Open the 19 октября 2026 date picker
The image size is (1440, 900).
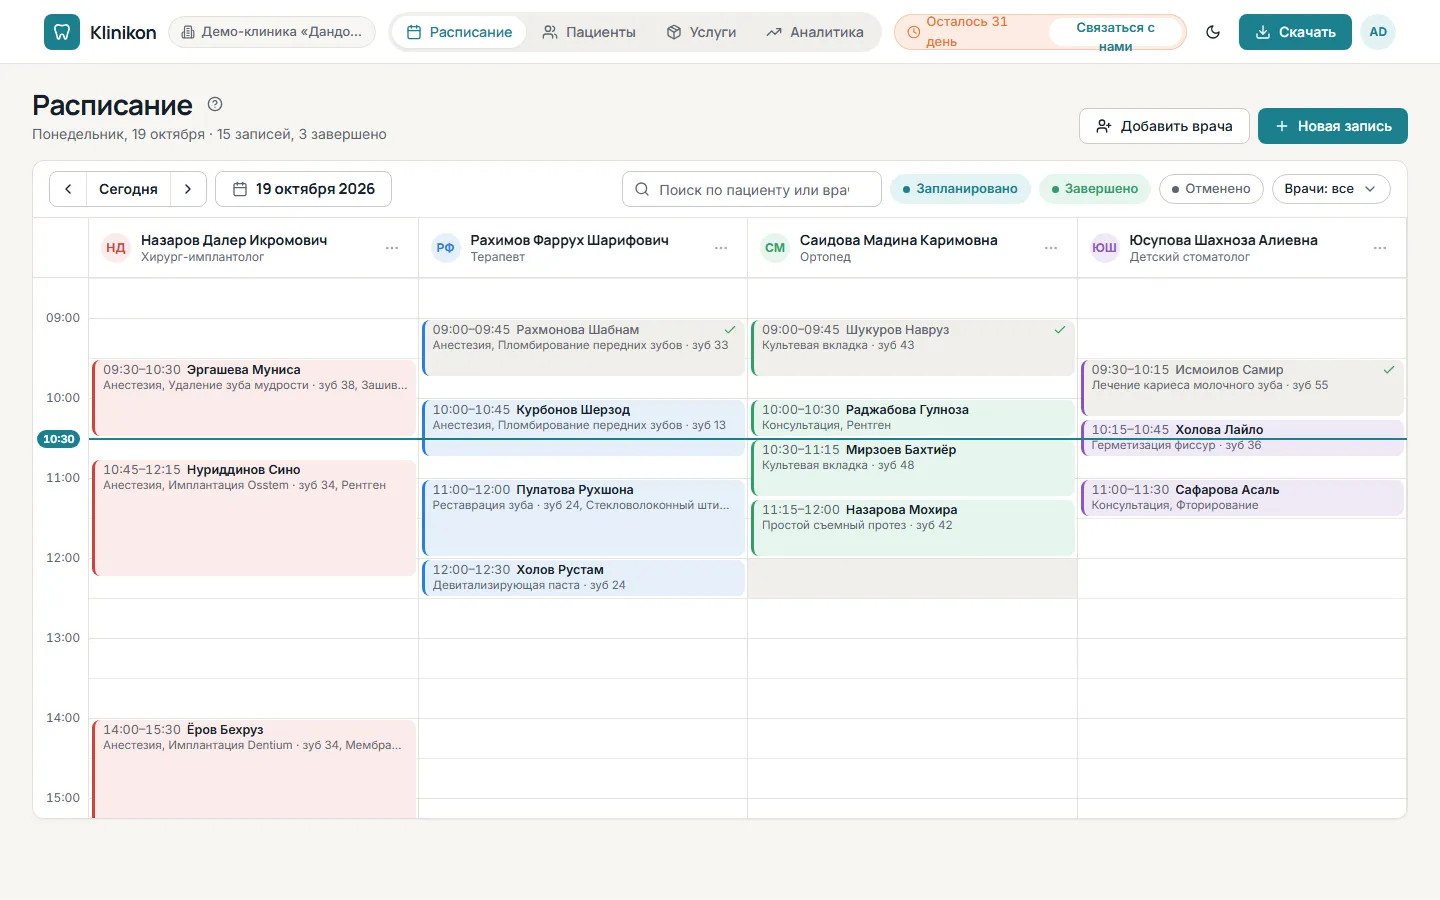click(303, 189)
